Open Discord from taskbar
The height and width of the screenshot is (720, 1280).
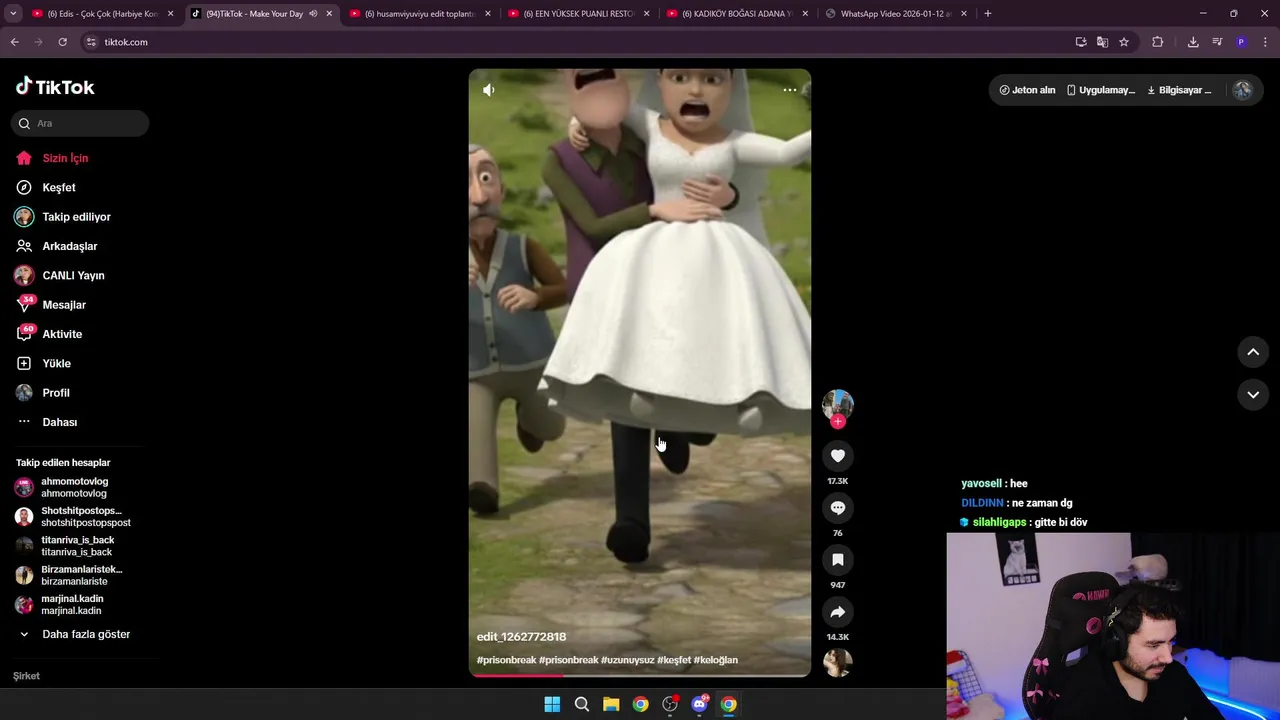click(x=699, y=704)
